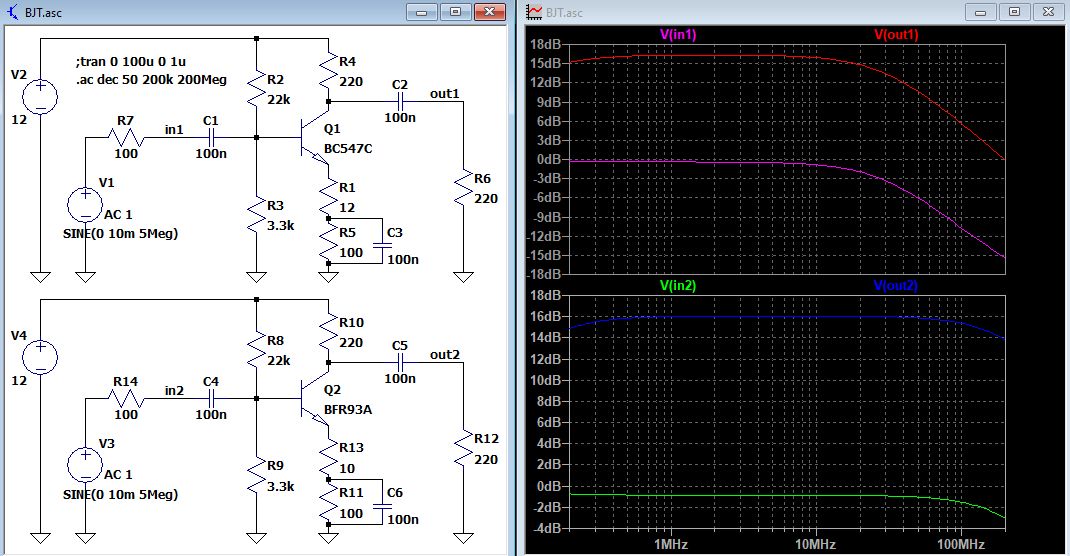Select capacitor C5 symbol

click(x=400, y=362)
